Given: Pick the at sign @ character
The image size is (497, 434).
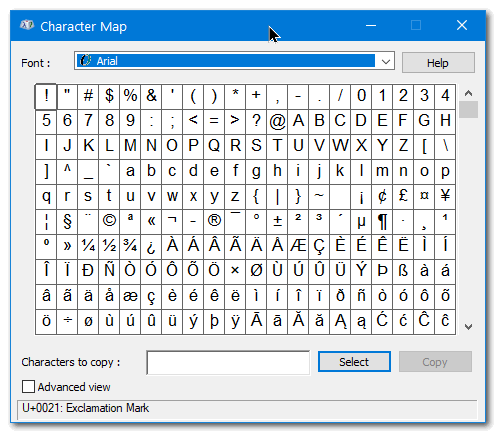Looking at the screenshot, I should [277, 121].
